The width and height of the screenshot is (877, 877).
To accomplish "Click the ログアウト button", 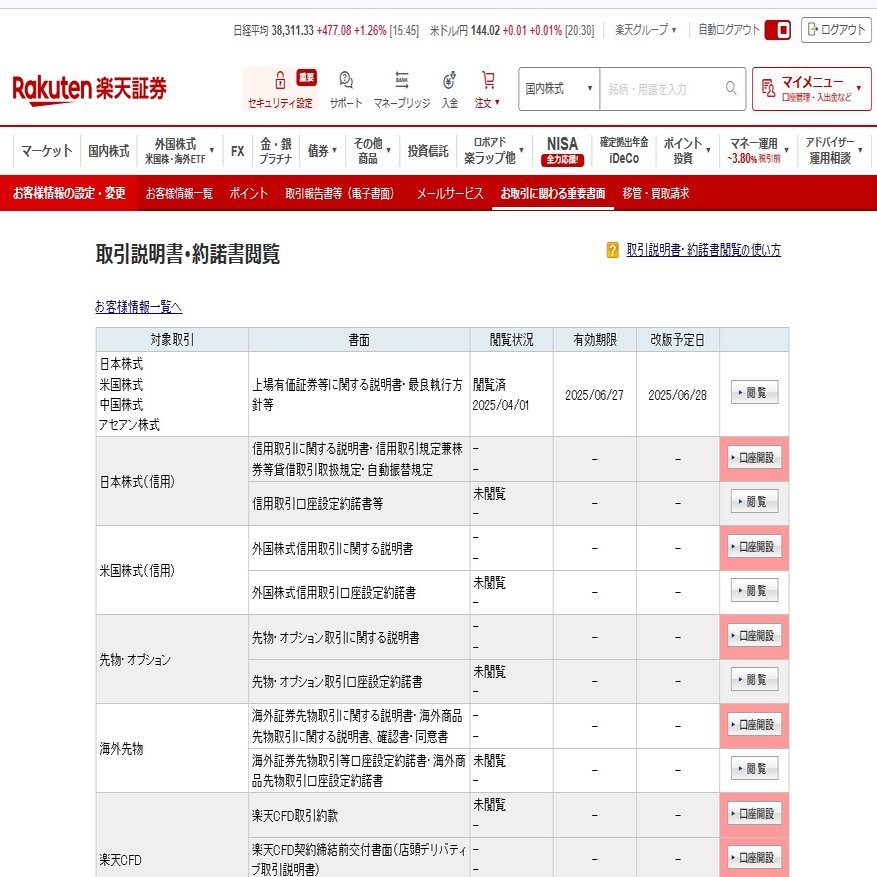I will click(x=836, y=30).
